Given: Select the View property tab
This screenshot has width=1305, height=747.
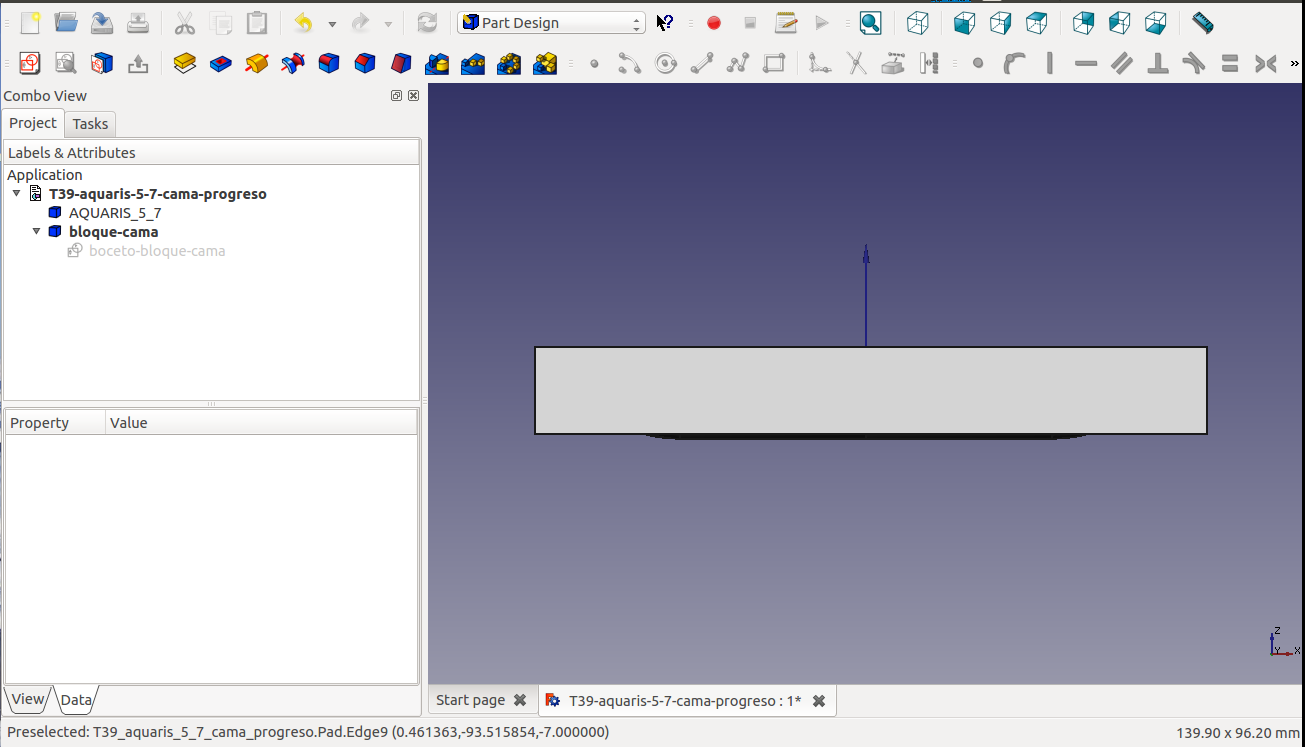Looking at the screenshot, I should (27, 699).
